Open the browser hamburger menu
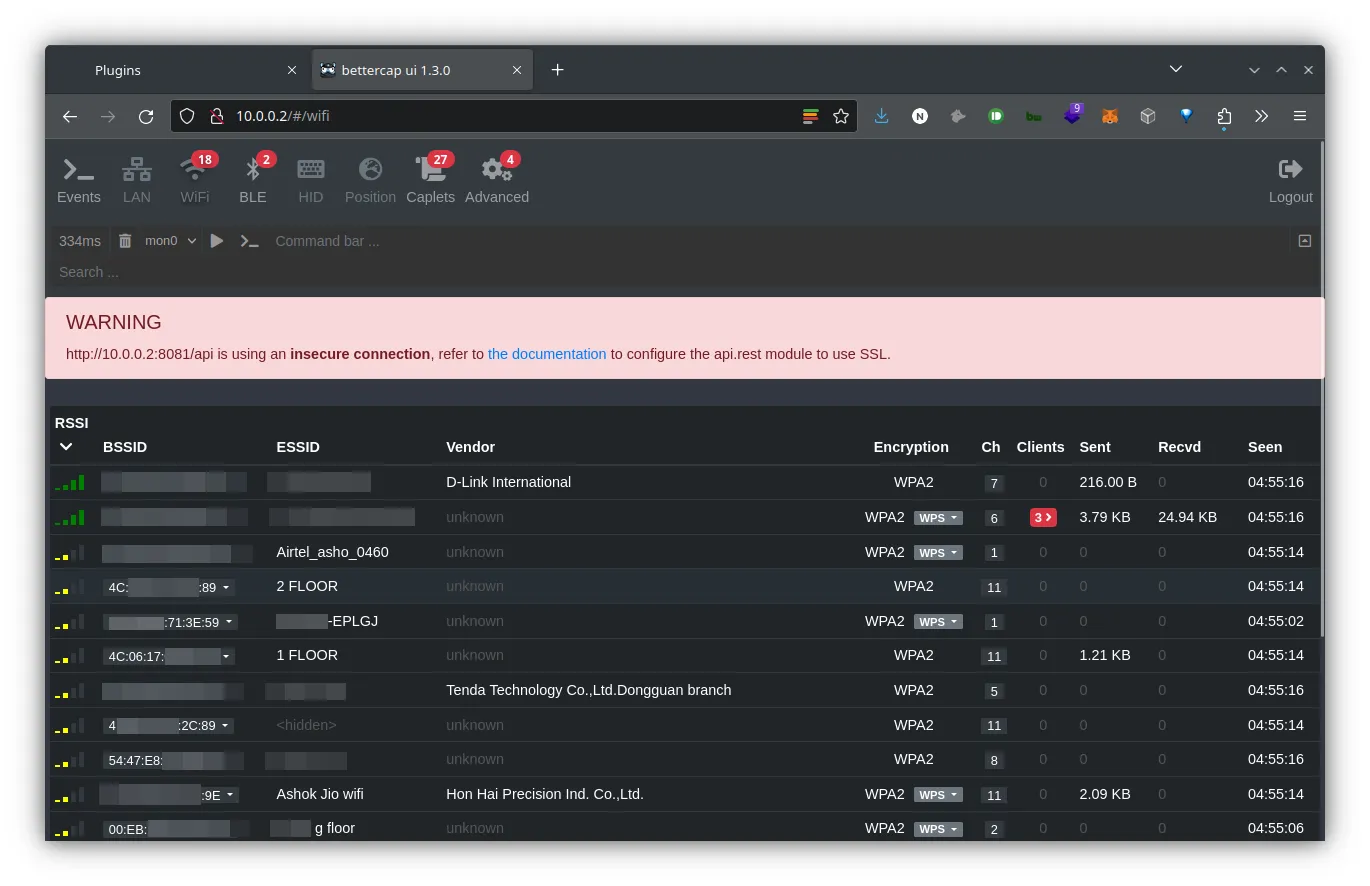The image size is (1370, 886). point(1300,116)
